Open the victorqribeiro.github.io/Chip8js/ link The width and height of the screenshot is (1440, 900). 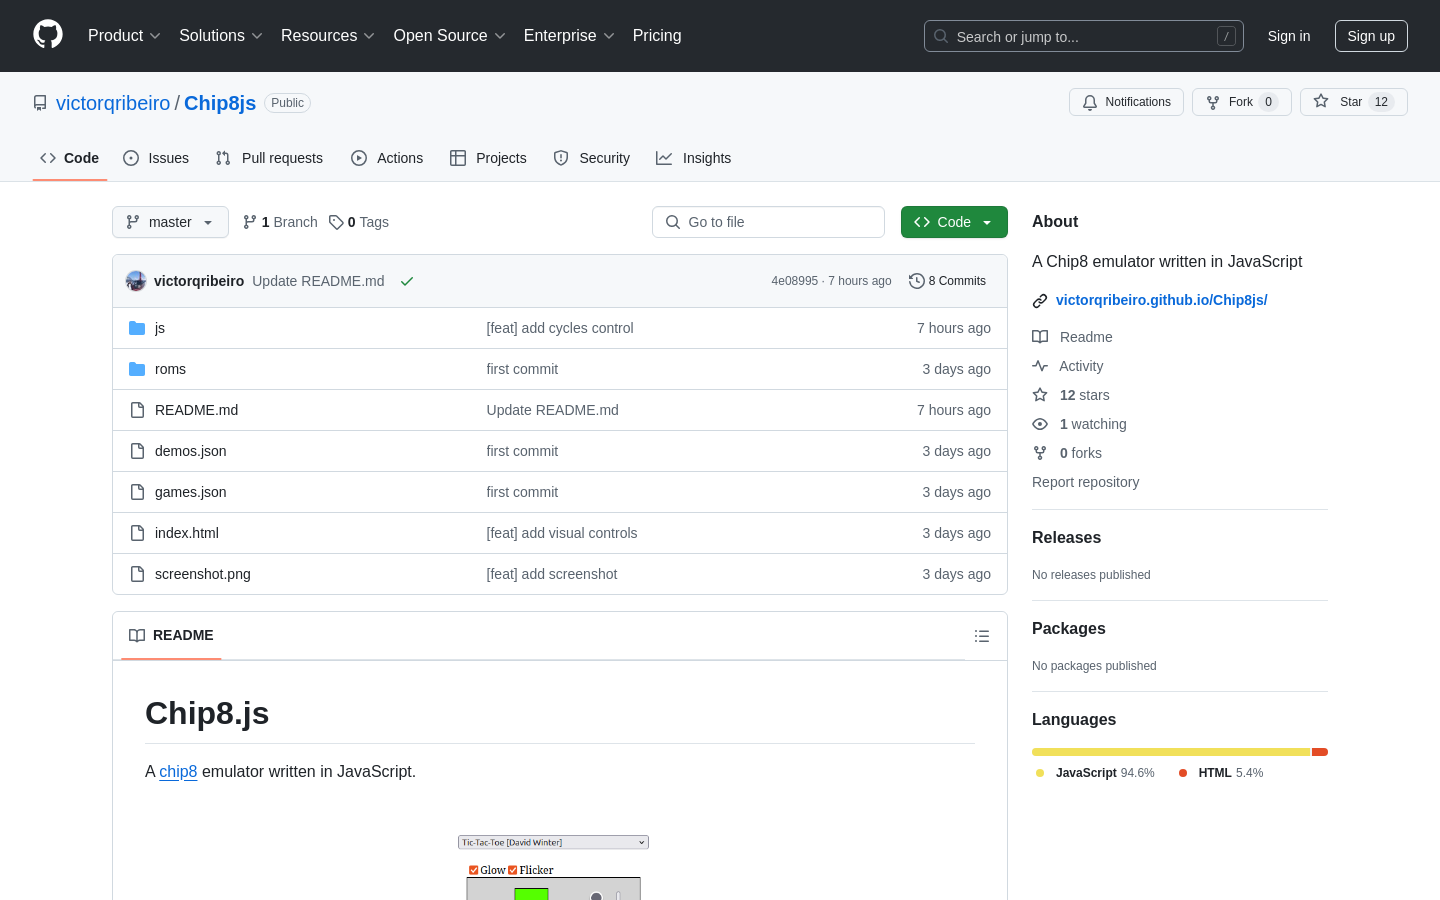(1161, 300)
